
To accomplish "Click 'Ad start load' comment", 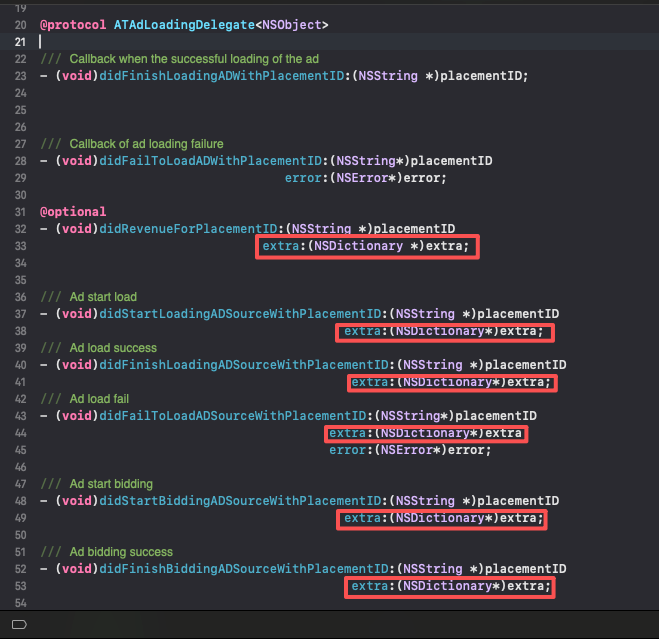I will [103, 297].
